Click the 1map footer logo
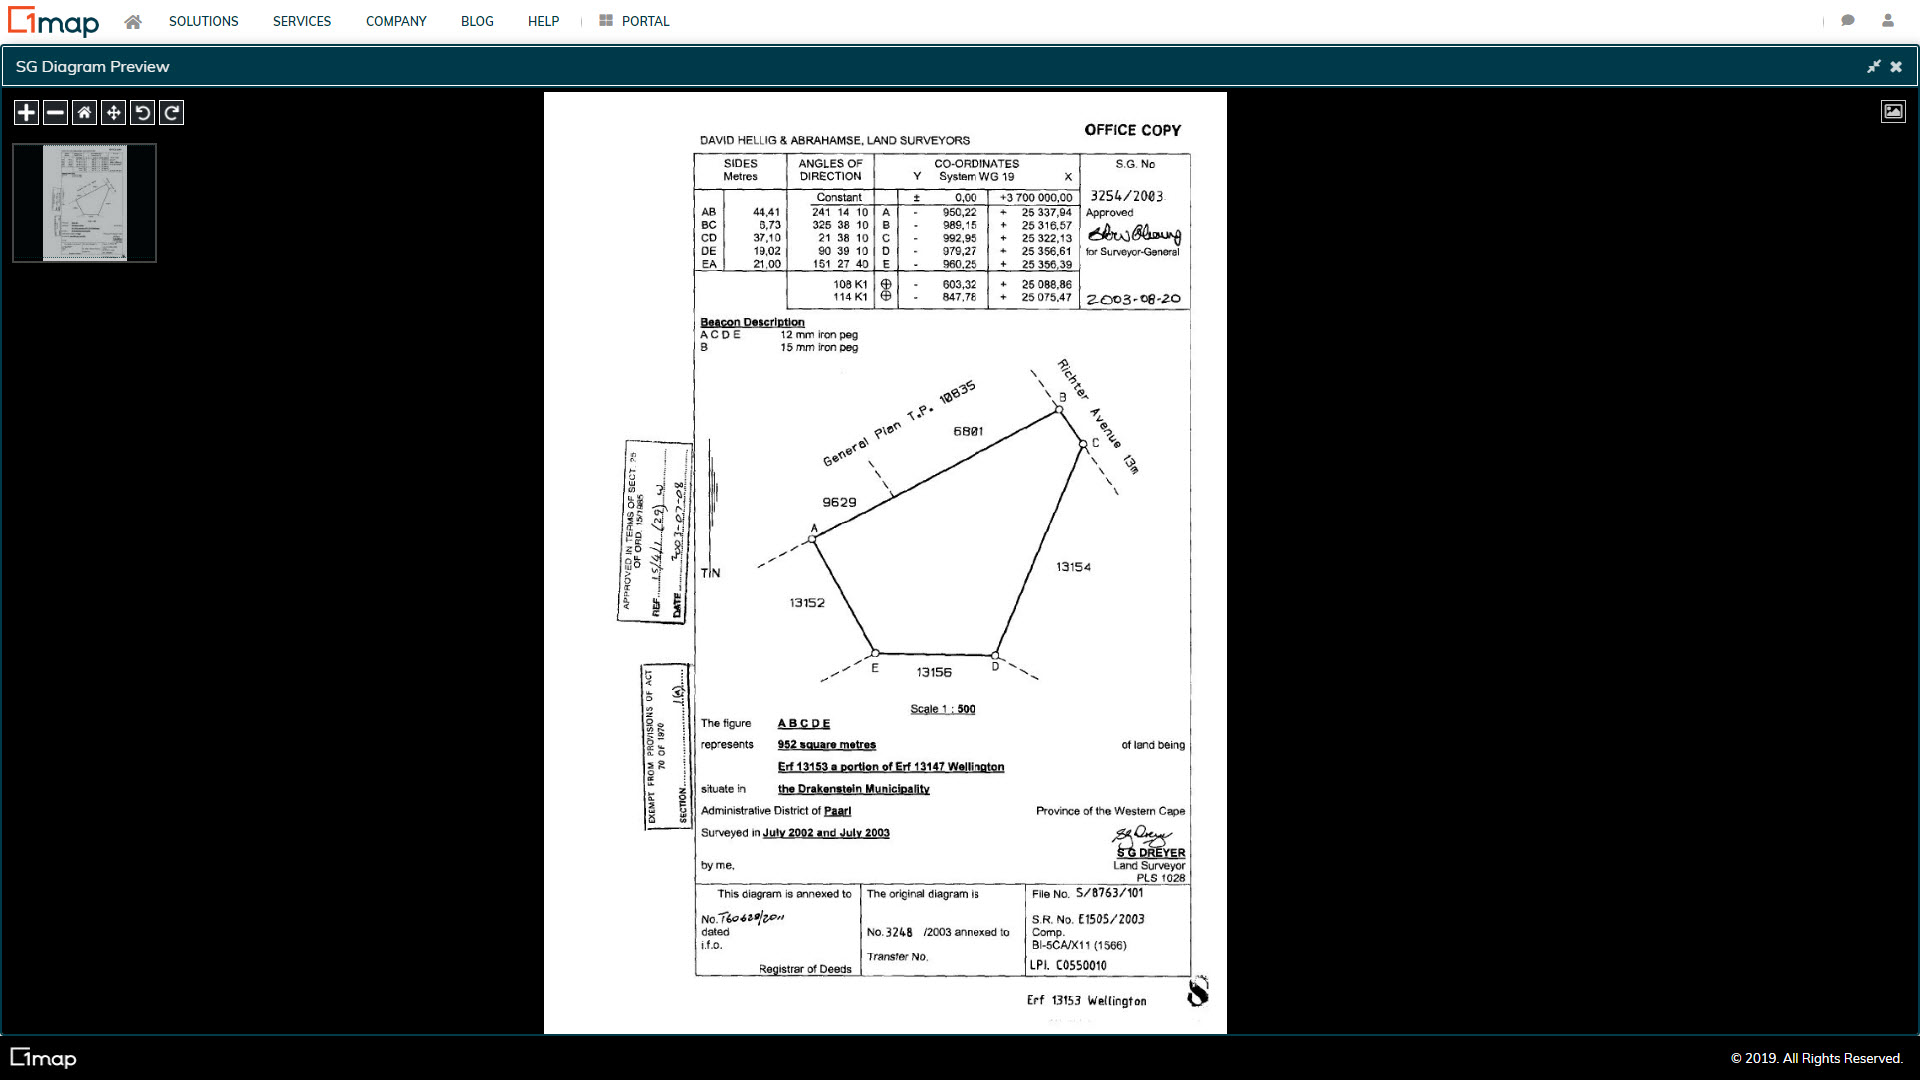 click(x=43, y=1058)
